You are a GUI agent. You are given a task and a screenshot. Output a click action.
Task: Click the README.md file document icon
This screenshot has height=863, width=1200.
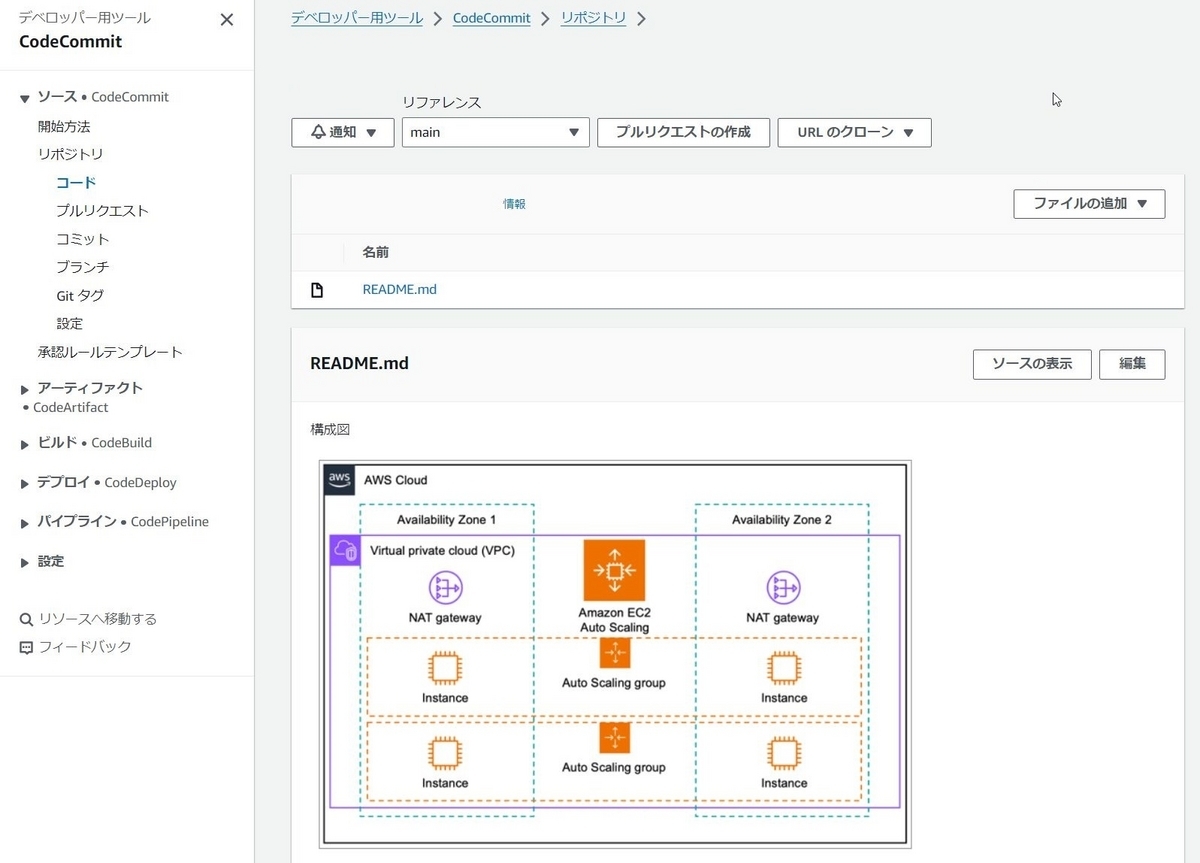pos(317,290)
